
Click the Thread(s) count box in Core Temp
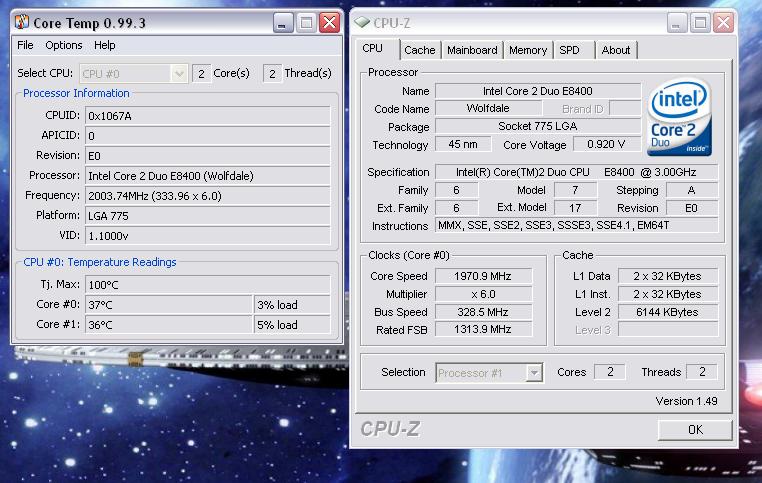point(272,73)
